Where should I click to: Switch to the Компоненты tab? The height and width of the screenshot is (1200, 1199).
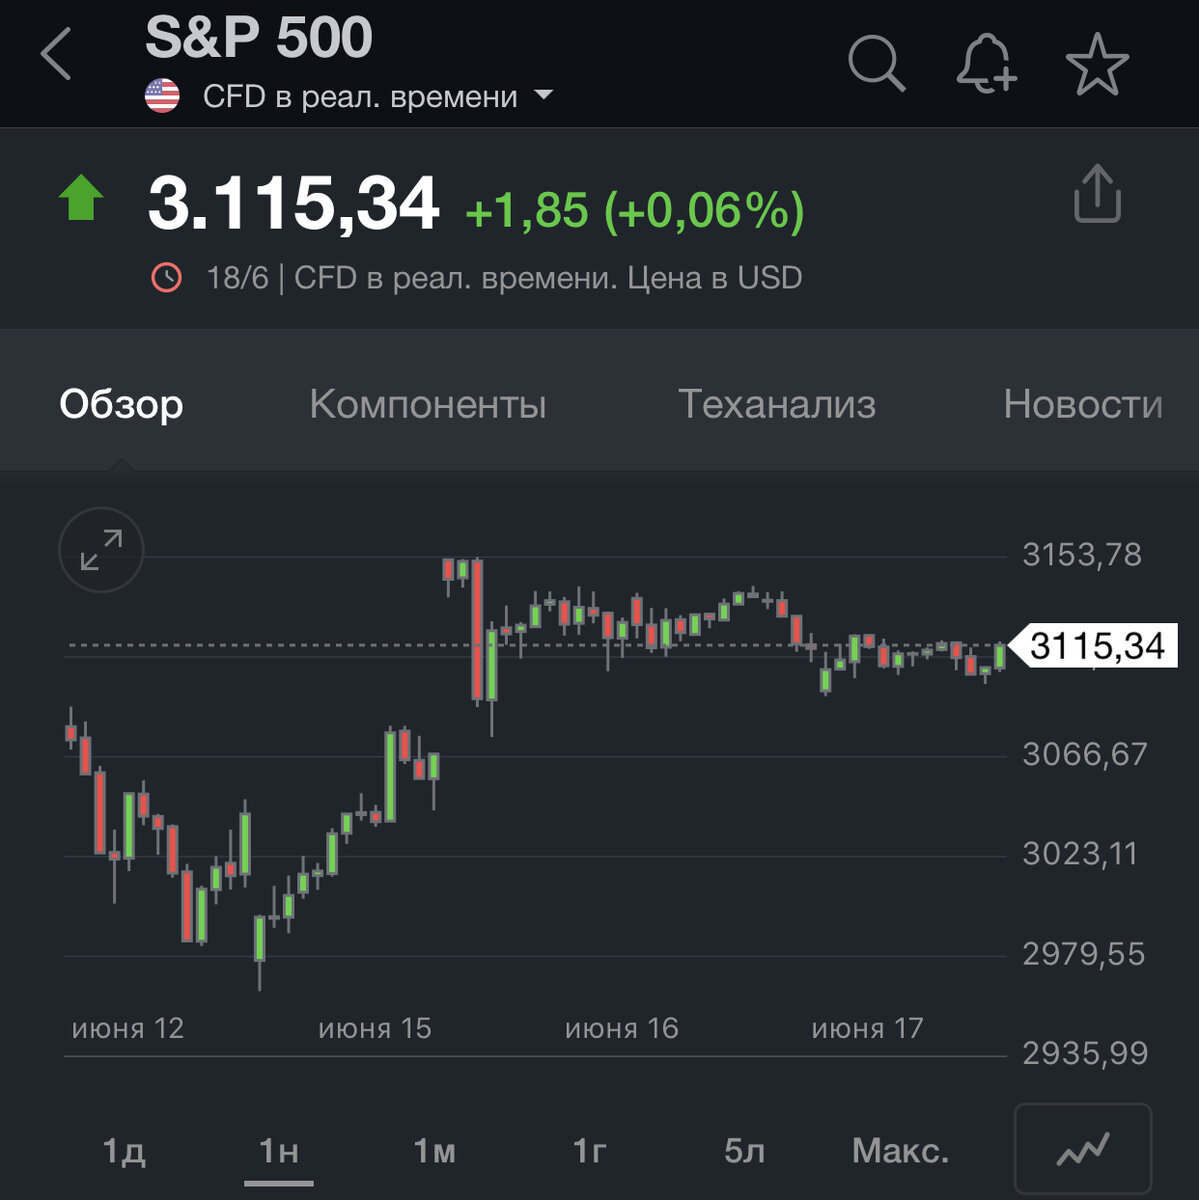428,404
